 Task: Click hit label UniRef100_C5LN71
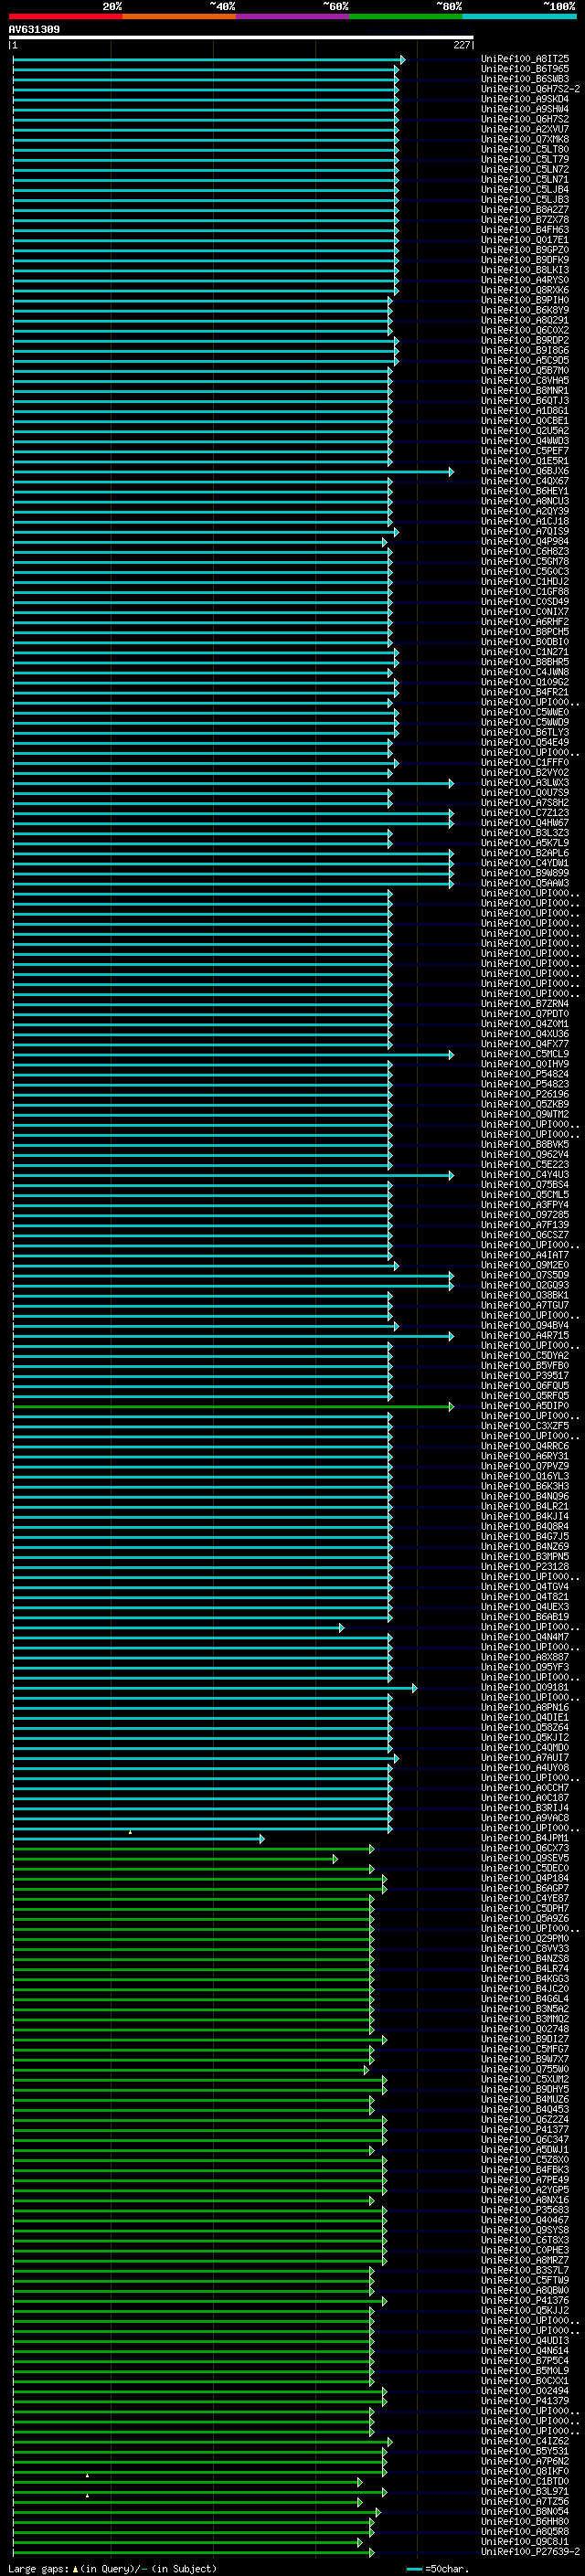point(525,180)
